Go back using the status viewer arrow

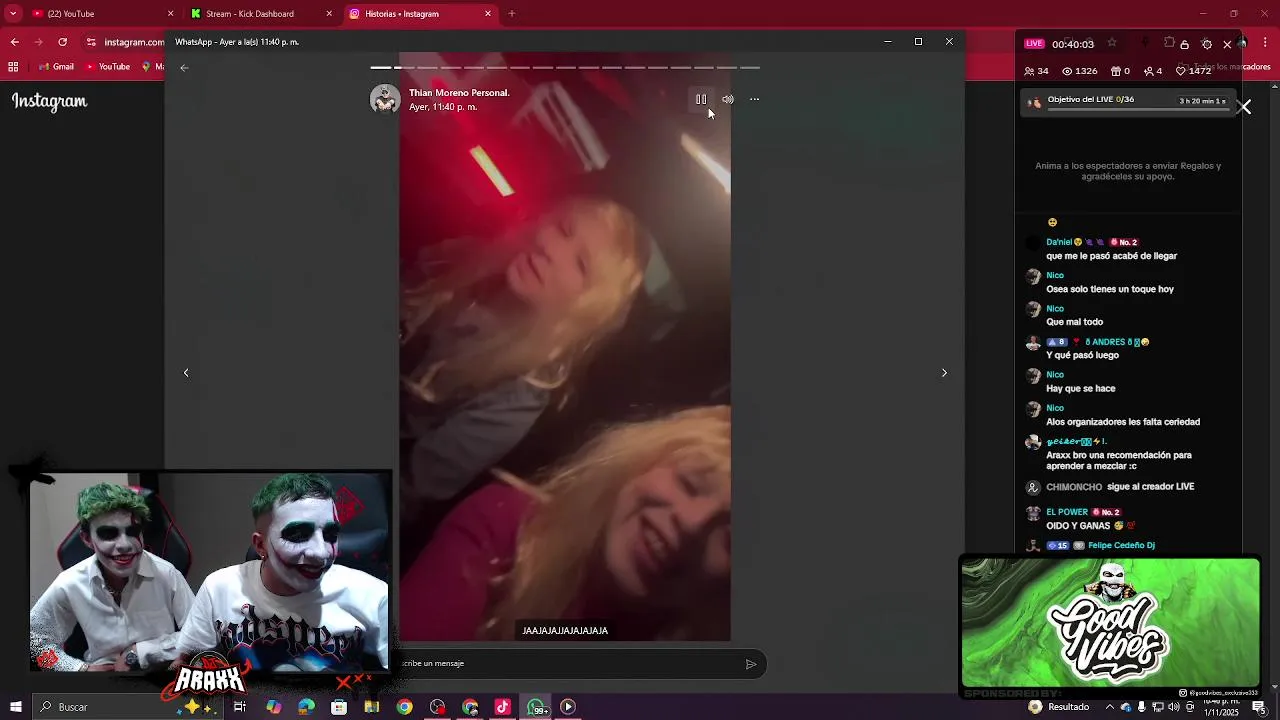click(x=184, y=68)
